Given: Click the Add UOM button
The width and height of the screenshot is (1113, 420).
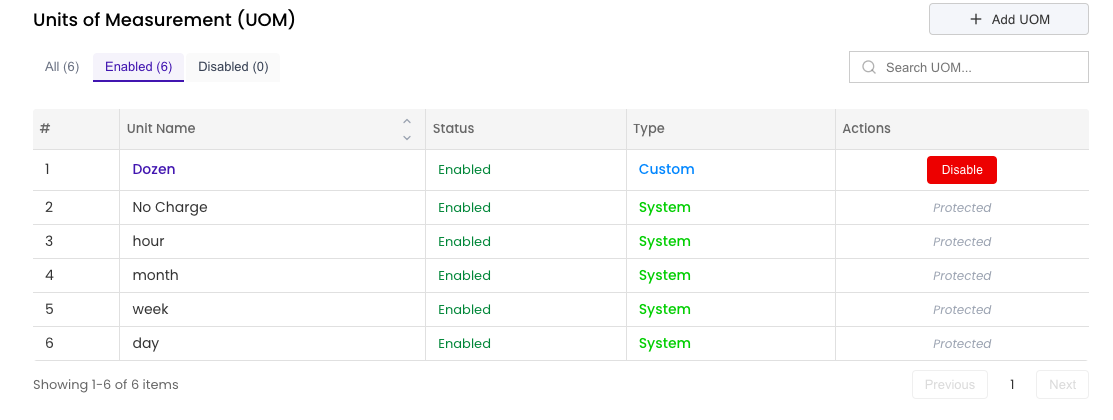Looking at the screenshot, I should [x=1008, y=20].
